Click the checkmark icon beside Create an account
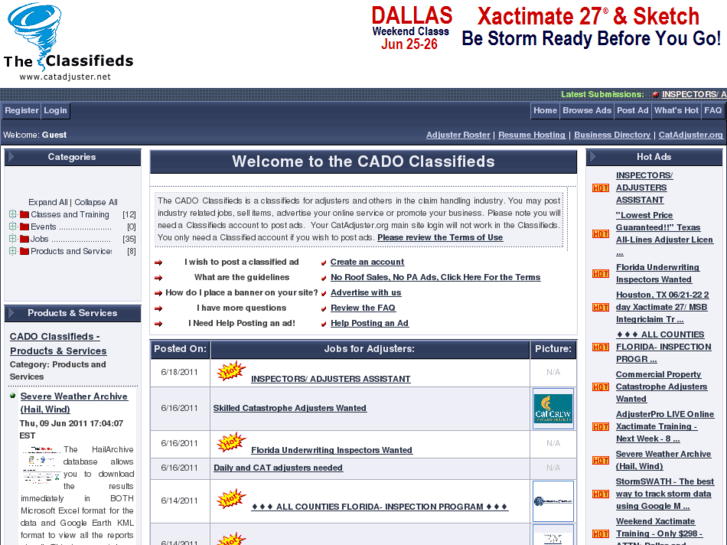This screenshot has height=545, width=727. (x=324, y=263)
